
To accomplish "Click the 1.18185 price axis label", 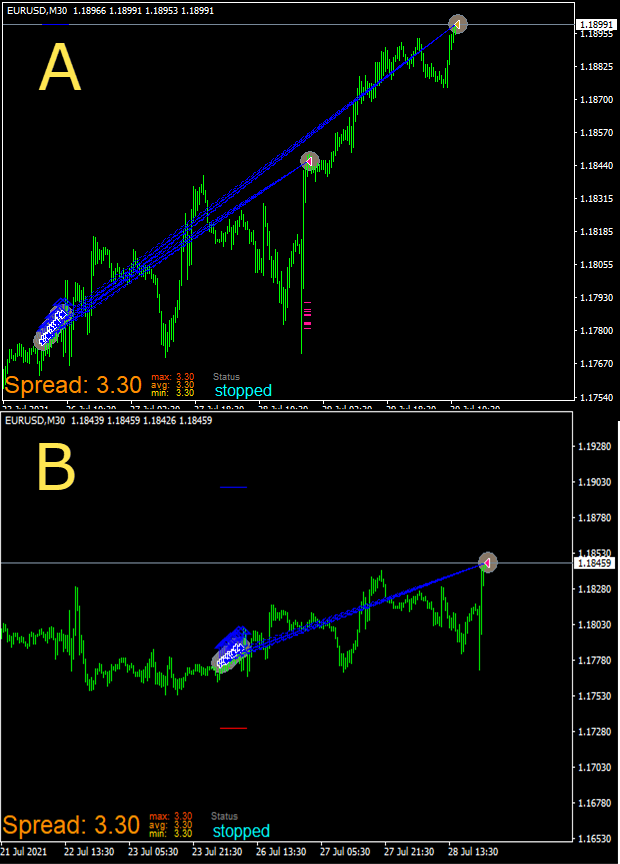I will (596, 231).
